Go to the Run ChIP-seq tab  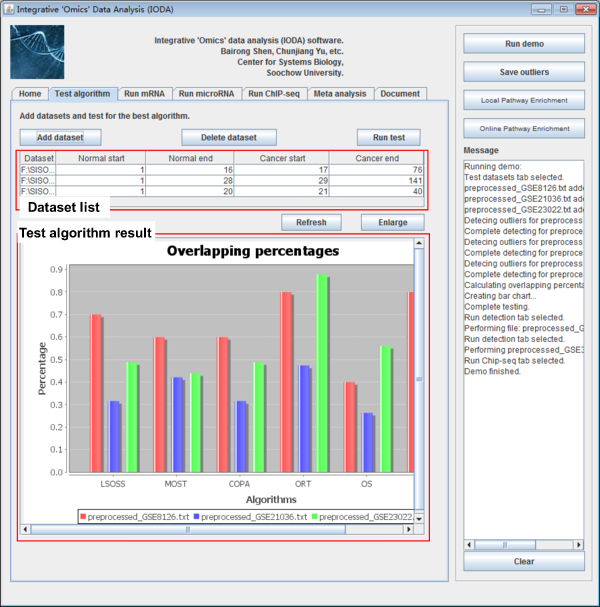[274, 94]
